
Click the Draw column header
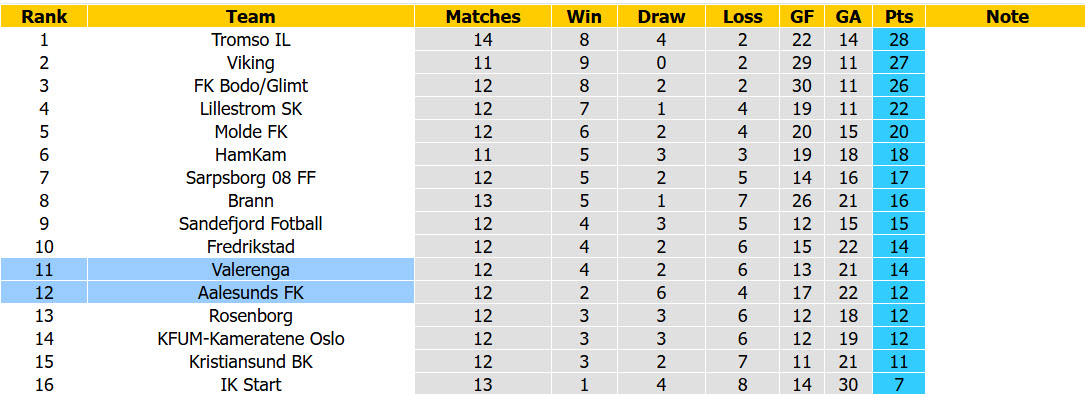tap(662, 17)
